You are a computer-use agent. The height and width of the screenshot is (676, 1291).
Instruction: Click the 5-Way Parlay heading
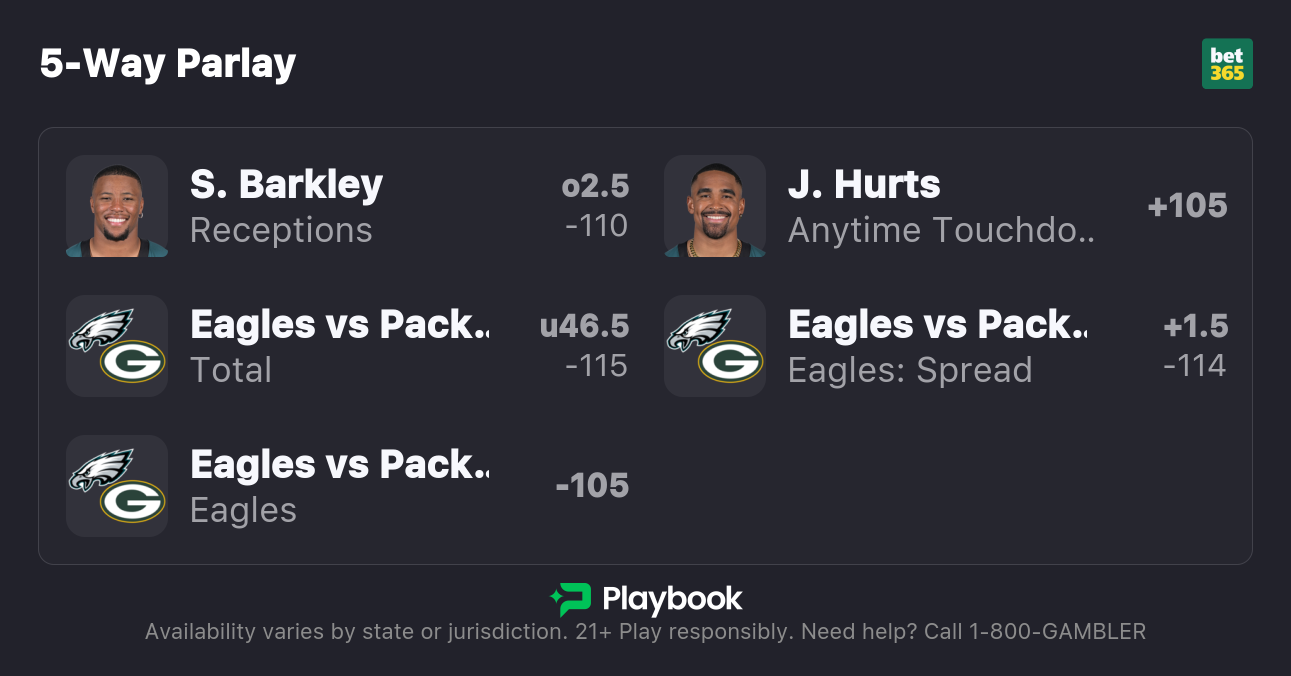pos(168,64)
